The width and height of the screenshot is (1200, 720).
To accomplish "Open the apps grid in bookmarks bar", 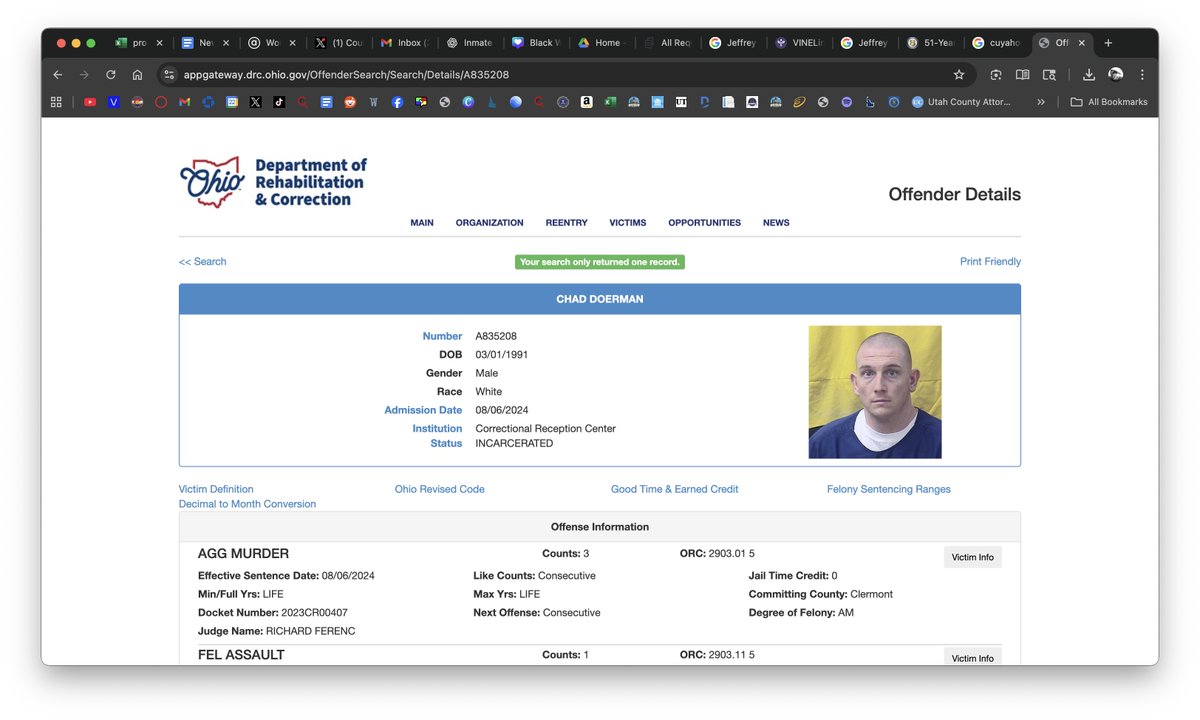I will 56,102.
